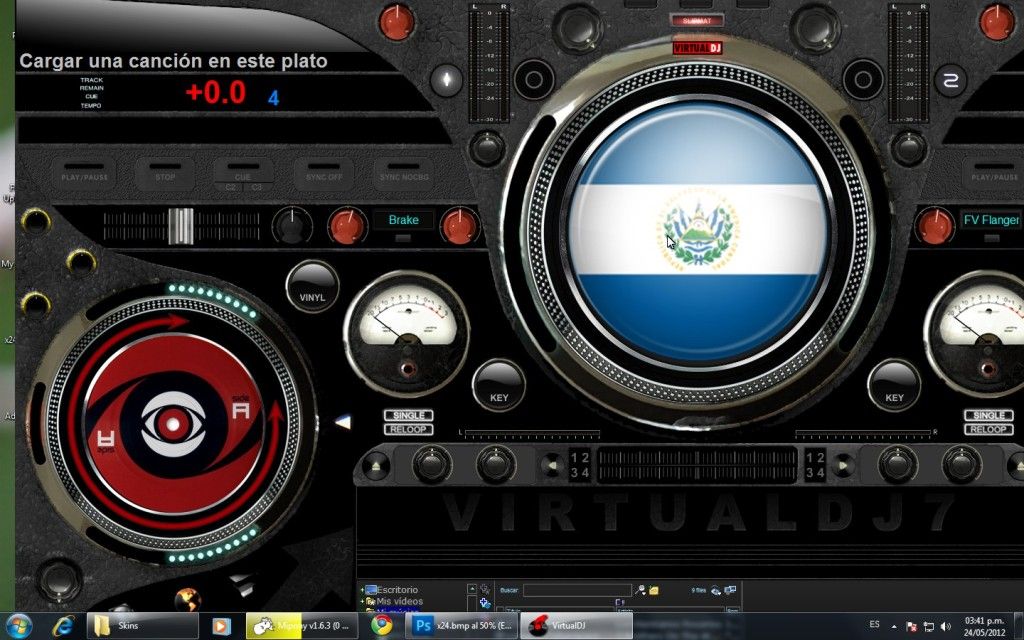
Task: Click the red knob left of FV Flanger
Action: [x=935, y=226]
